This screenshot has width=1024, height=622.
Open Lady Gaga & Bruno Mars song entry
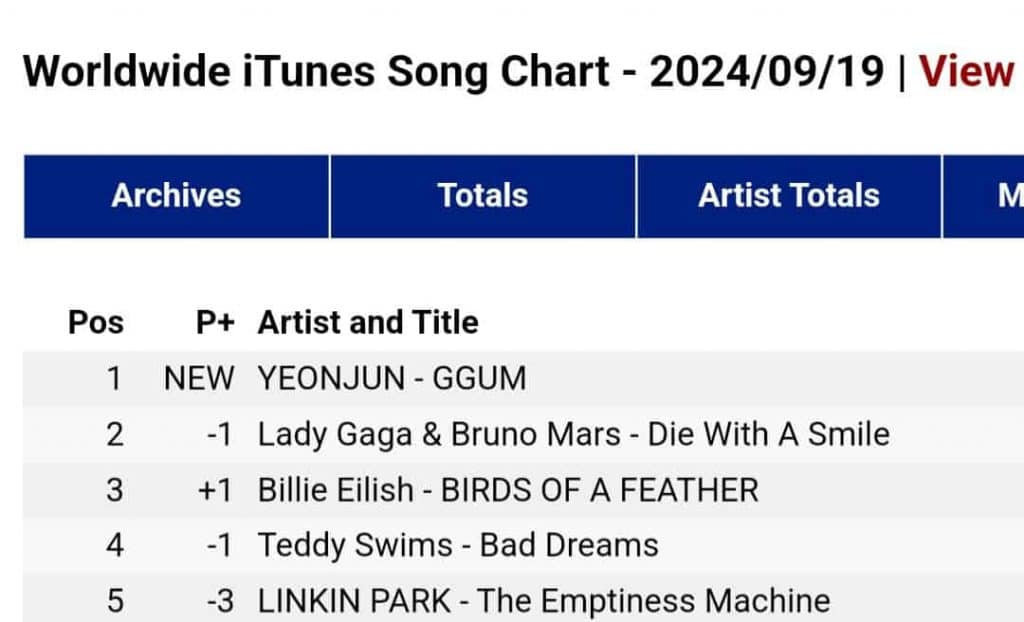point(573,435)
